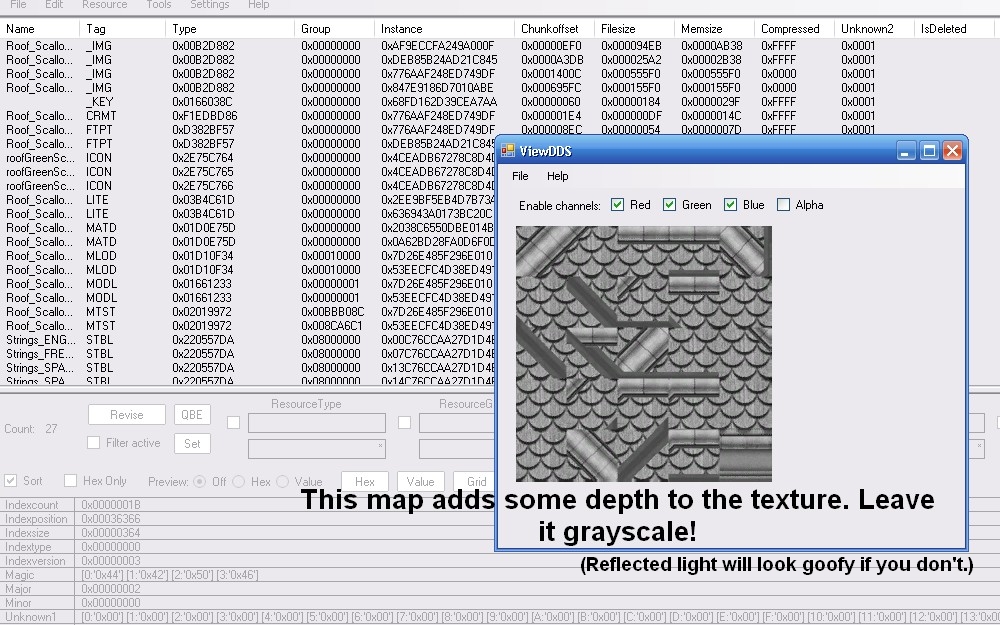Close the ViewDDS window
Image resolution: width=1000 pixels, height=625 pixels.
[x=952, y=151]
